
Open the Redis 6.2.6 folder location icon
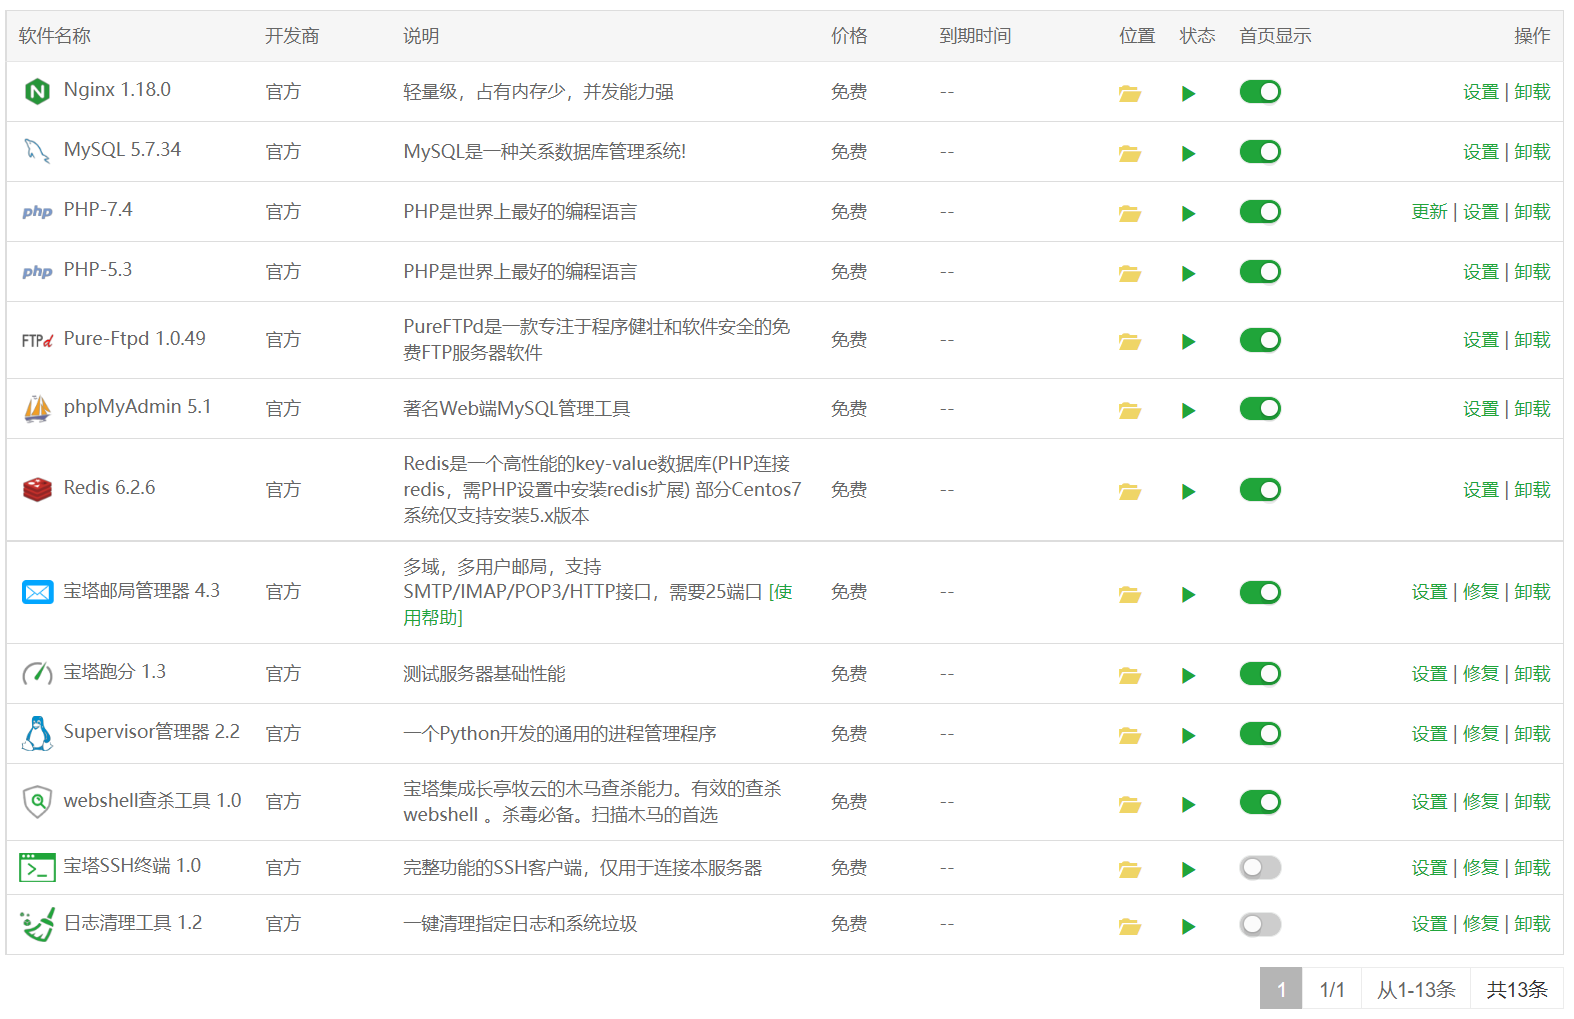(x=1130, y=491)
